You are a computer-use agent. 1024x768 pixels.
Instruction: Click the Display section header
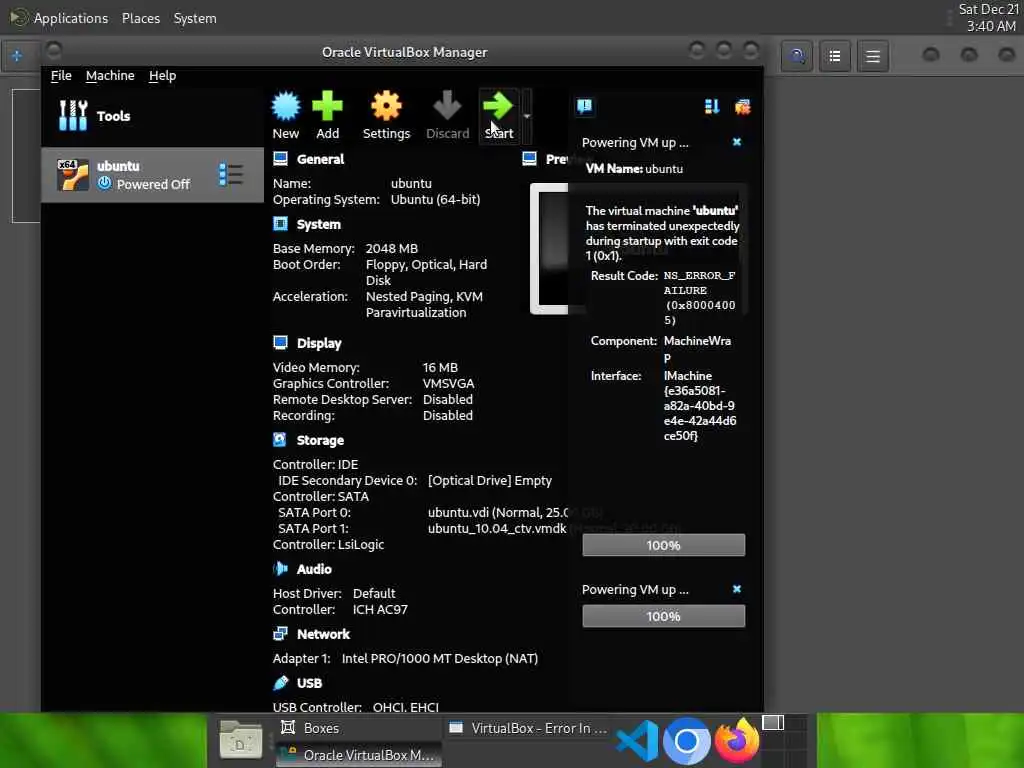pyautogui.click(x=319, y=344)
